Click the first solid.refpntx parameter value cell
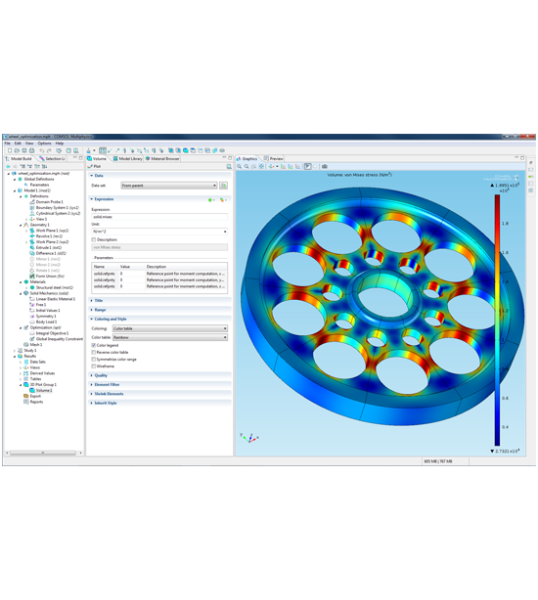The width and height of the screenshot is (538, 600). 132,274
